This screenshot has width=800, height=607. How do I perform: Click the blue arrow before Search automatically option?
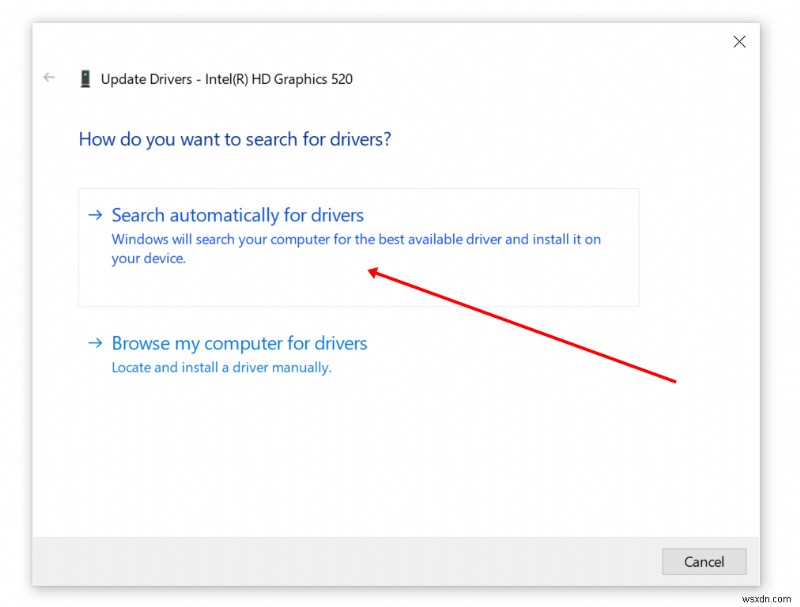pyautogui.click(x=95, y=214)
